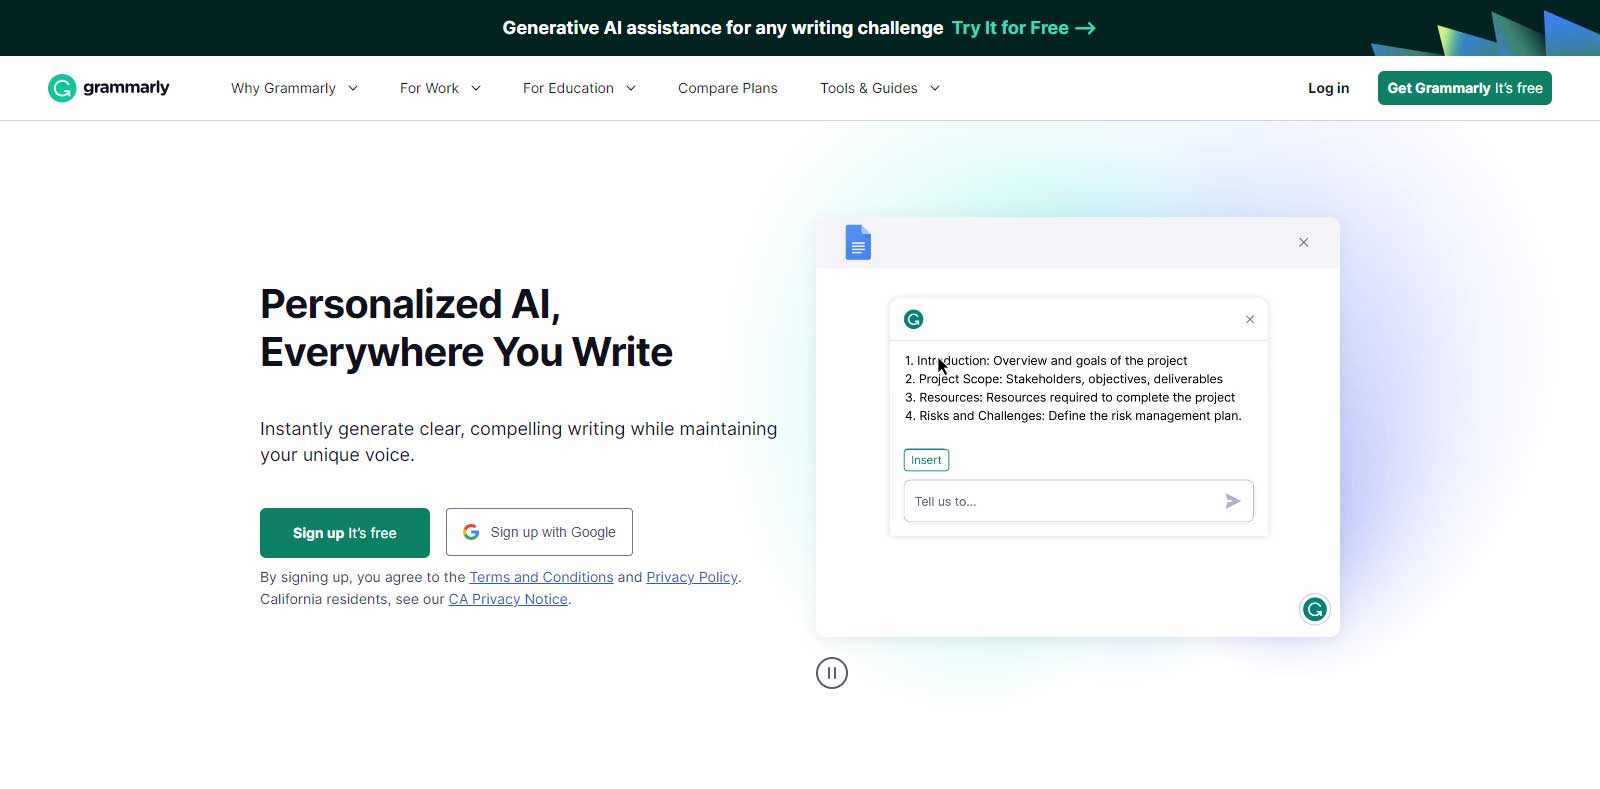
Task: Open the Terms and Conditions link
Action: click(x=541, y=577)
